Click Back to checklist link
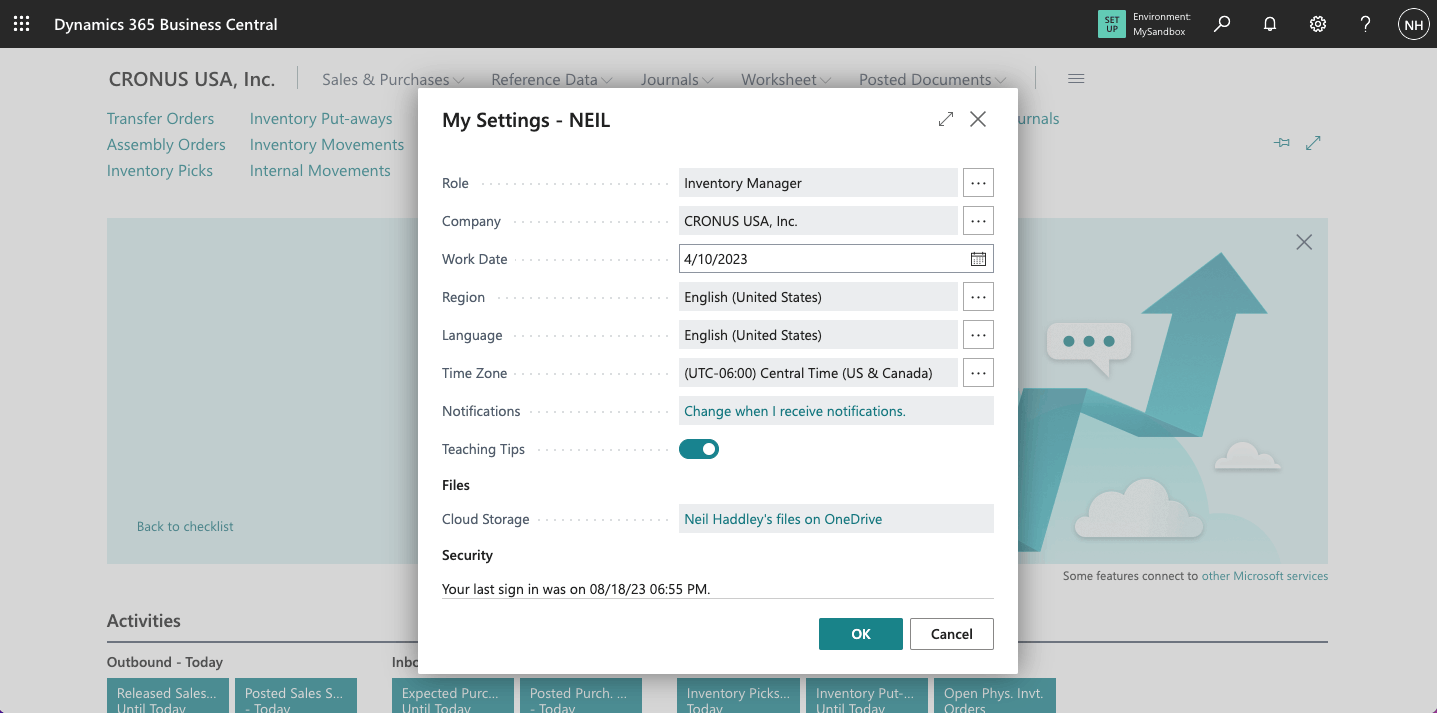This screenshot has width=1437, height=713. coord(185,526)
